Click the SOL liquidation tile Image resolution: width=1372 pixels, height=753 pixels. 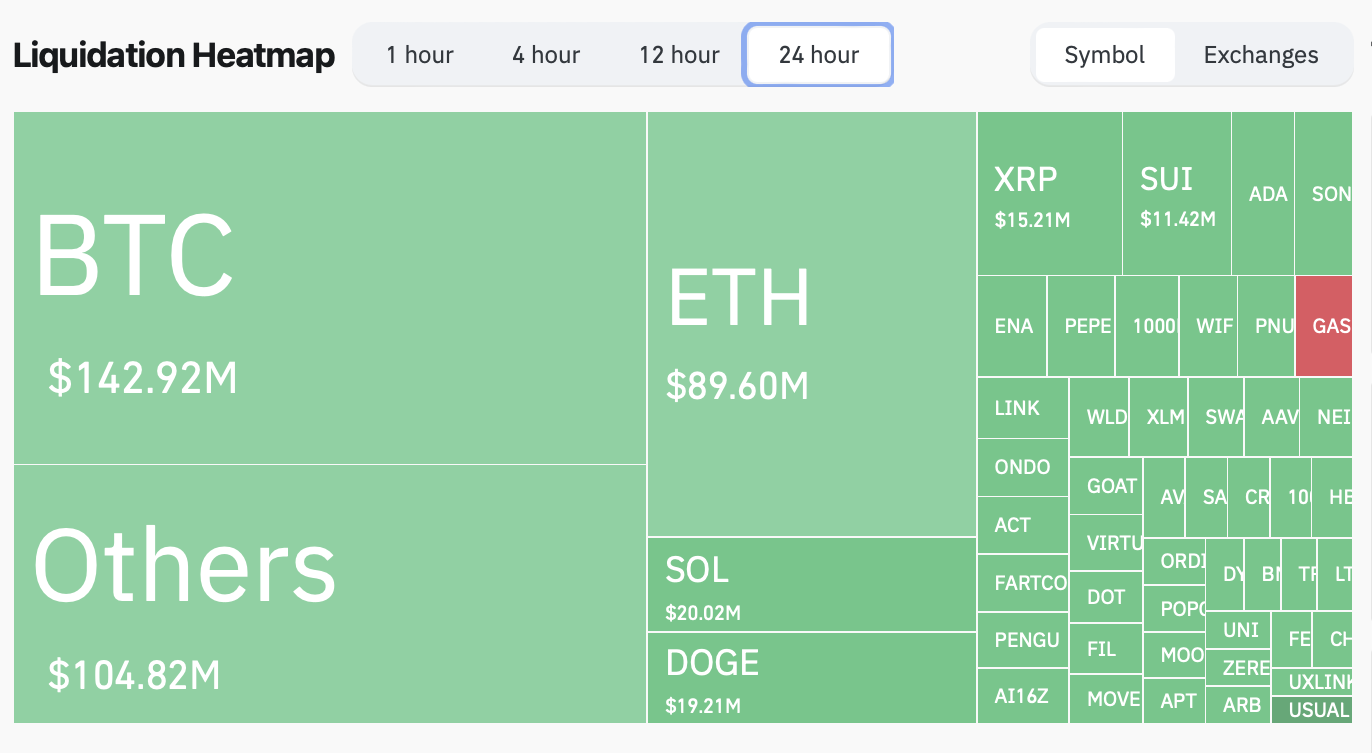[811, 584]
